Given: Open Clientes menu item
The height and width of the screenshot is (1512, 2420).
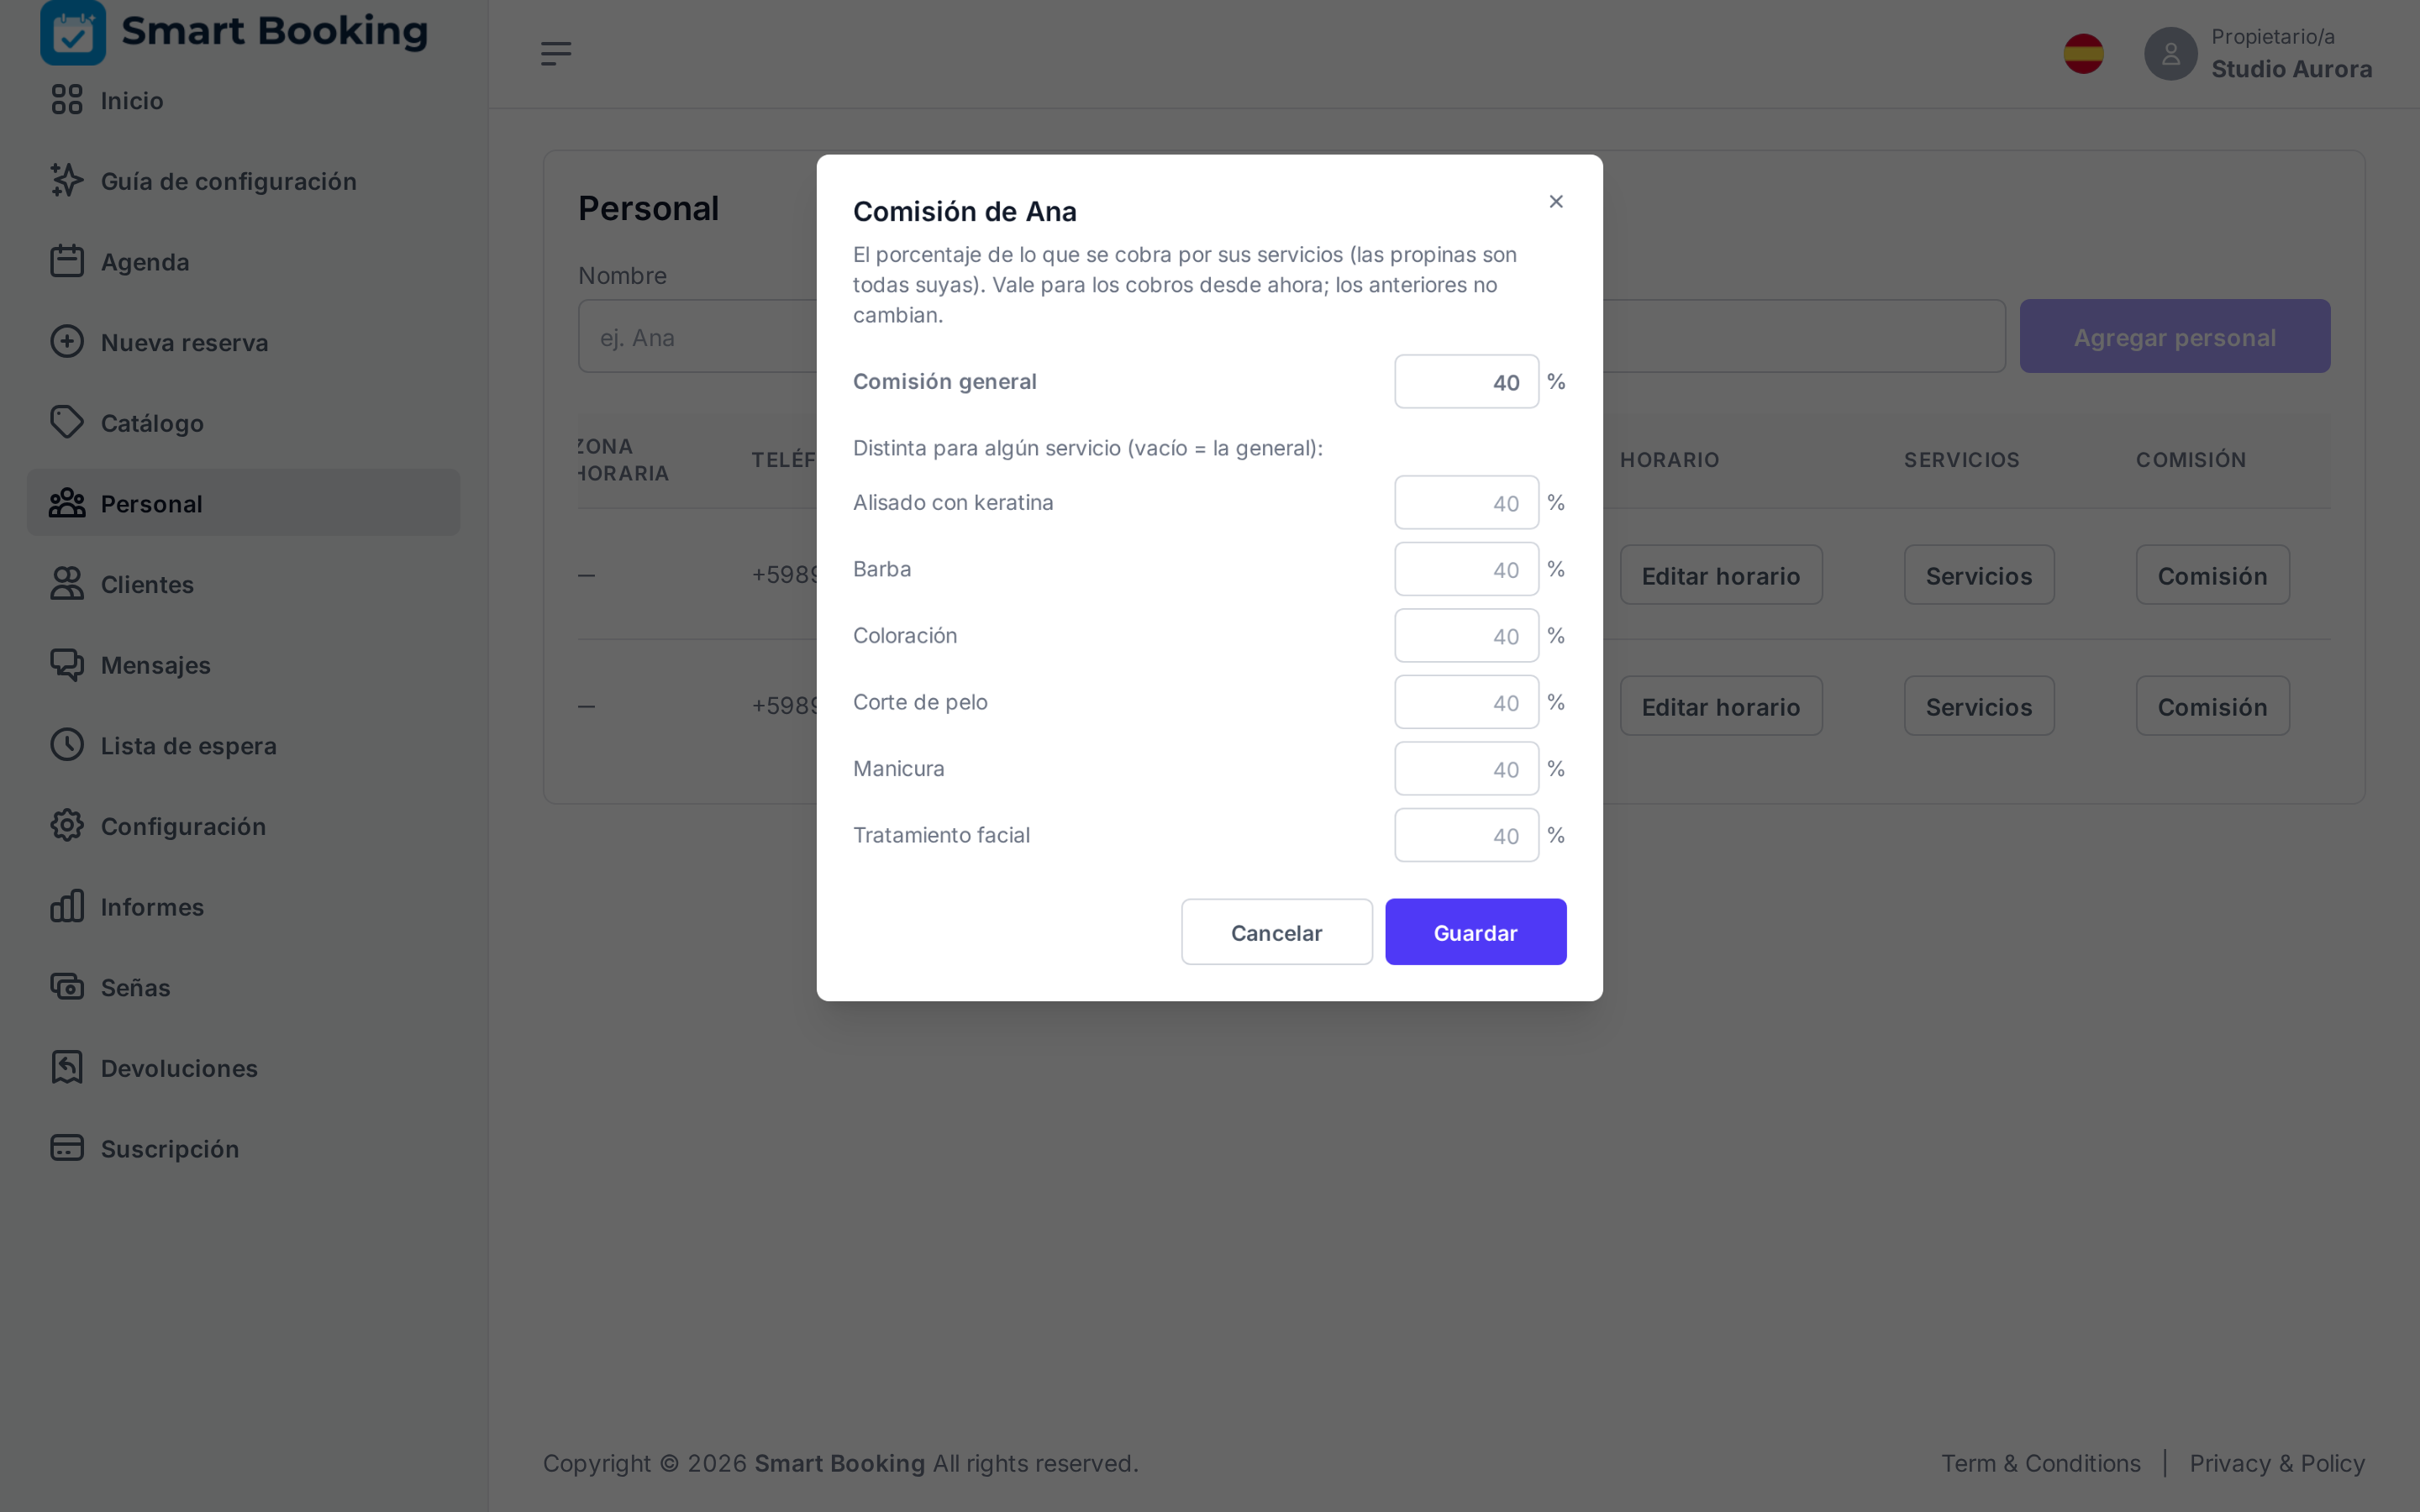Looking at the screenshot, I should coord(243,584).
